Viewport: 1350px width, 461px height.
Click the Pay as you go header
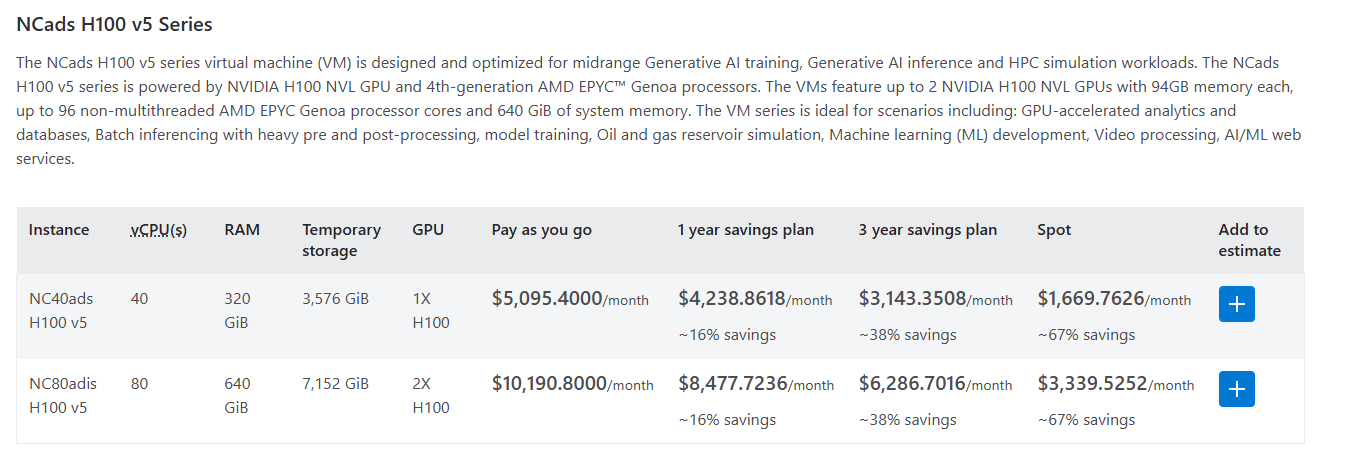541,230
